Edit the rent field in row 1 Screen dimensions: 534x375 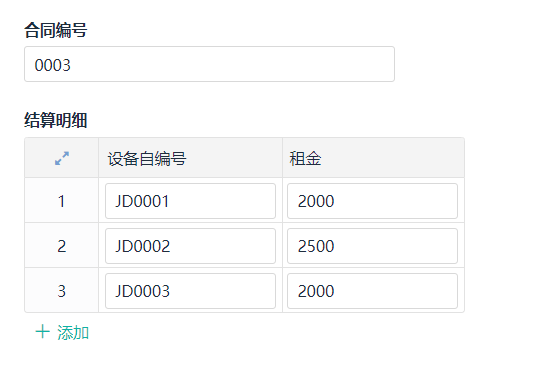point(372,201)
